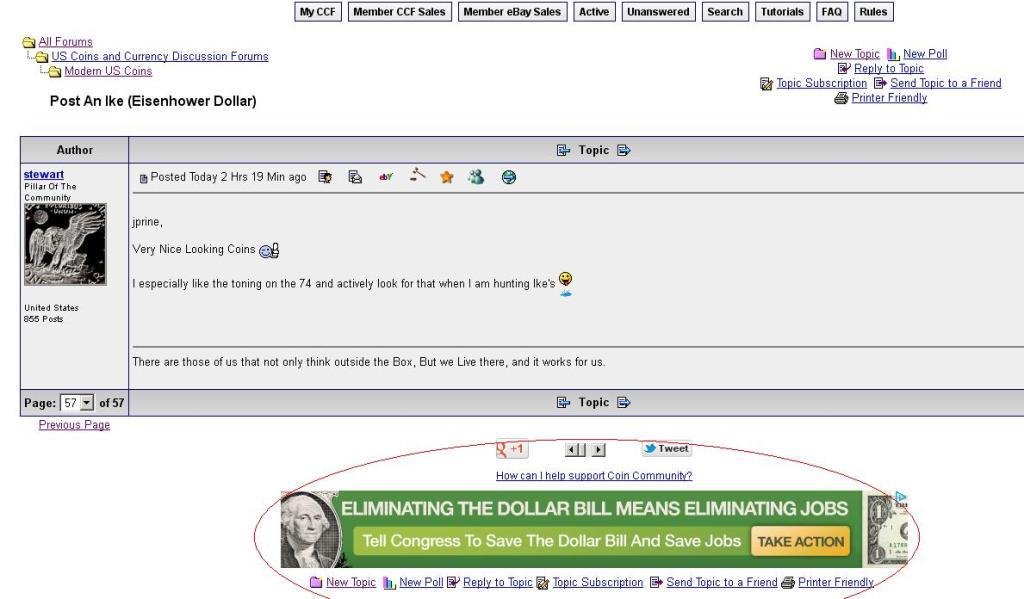Click the bottom New Poll chart icon
This screenshot has width=1024, height=599.
click(389, 582)
